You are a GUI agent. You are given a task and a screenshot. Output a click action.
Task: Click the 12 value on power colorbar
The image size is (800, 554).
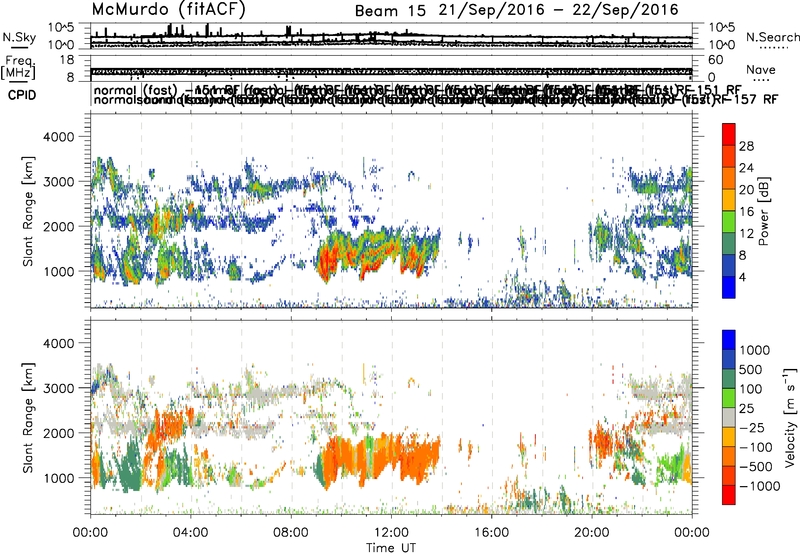coord(746,234)
